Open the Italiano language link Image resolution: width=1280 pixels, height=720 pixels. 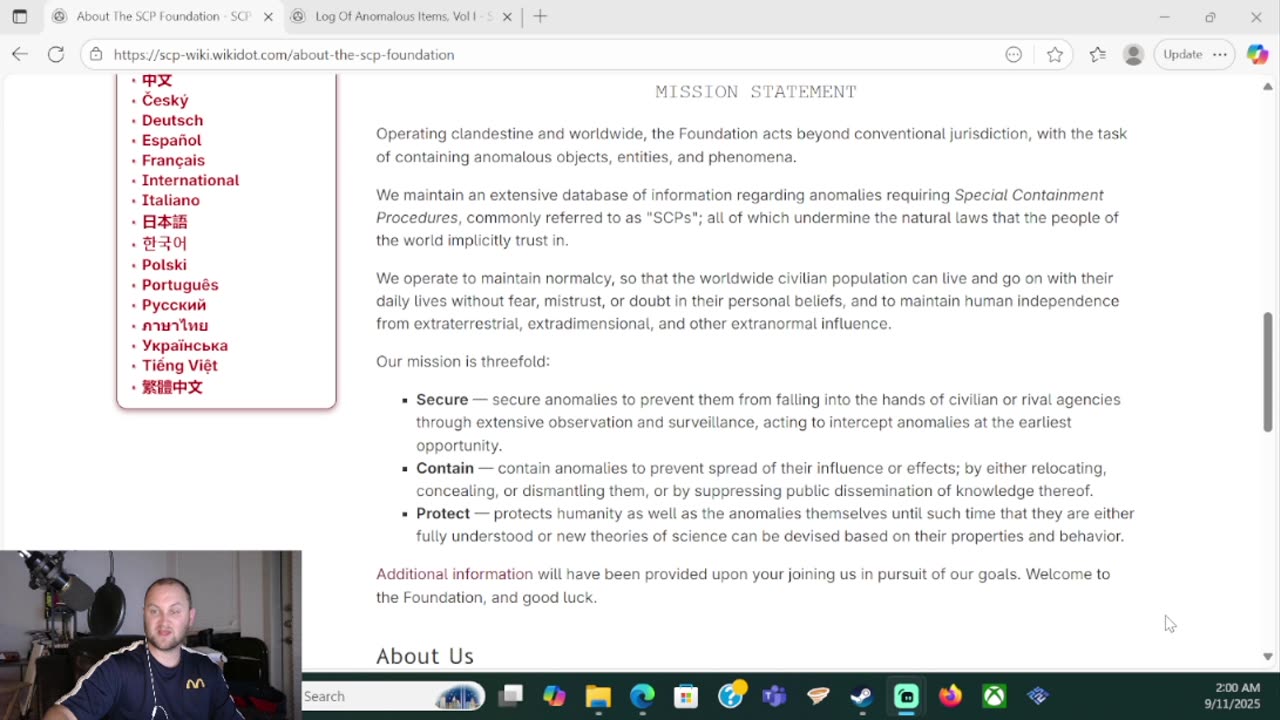pyautogui.click(x=170, y=200)
